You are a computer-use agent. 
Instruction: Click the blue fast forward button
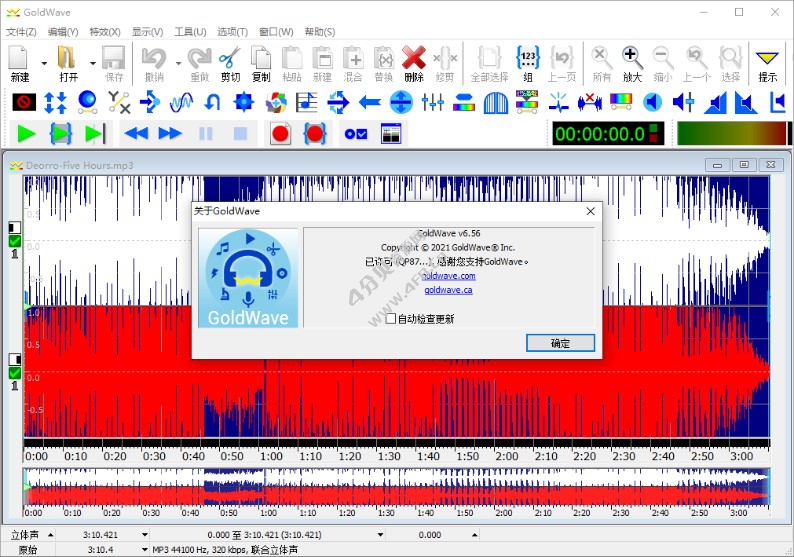(170, 134)
